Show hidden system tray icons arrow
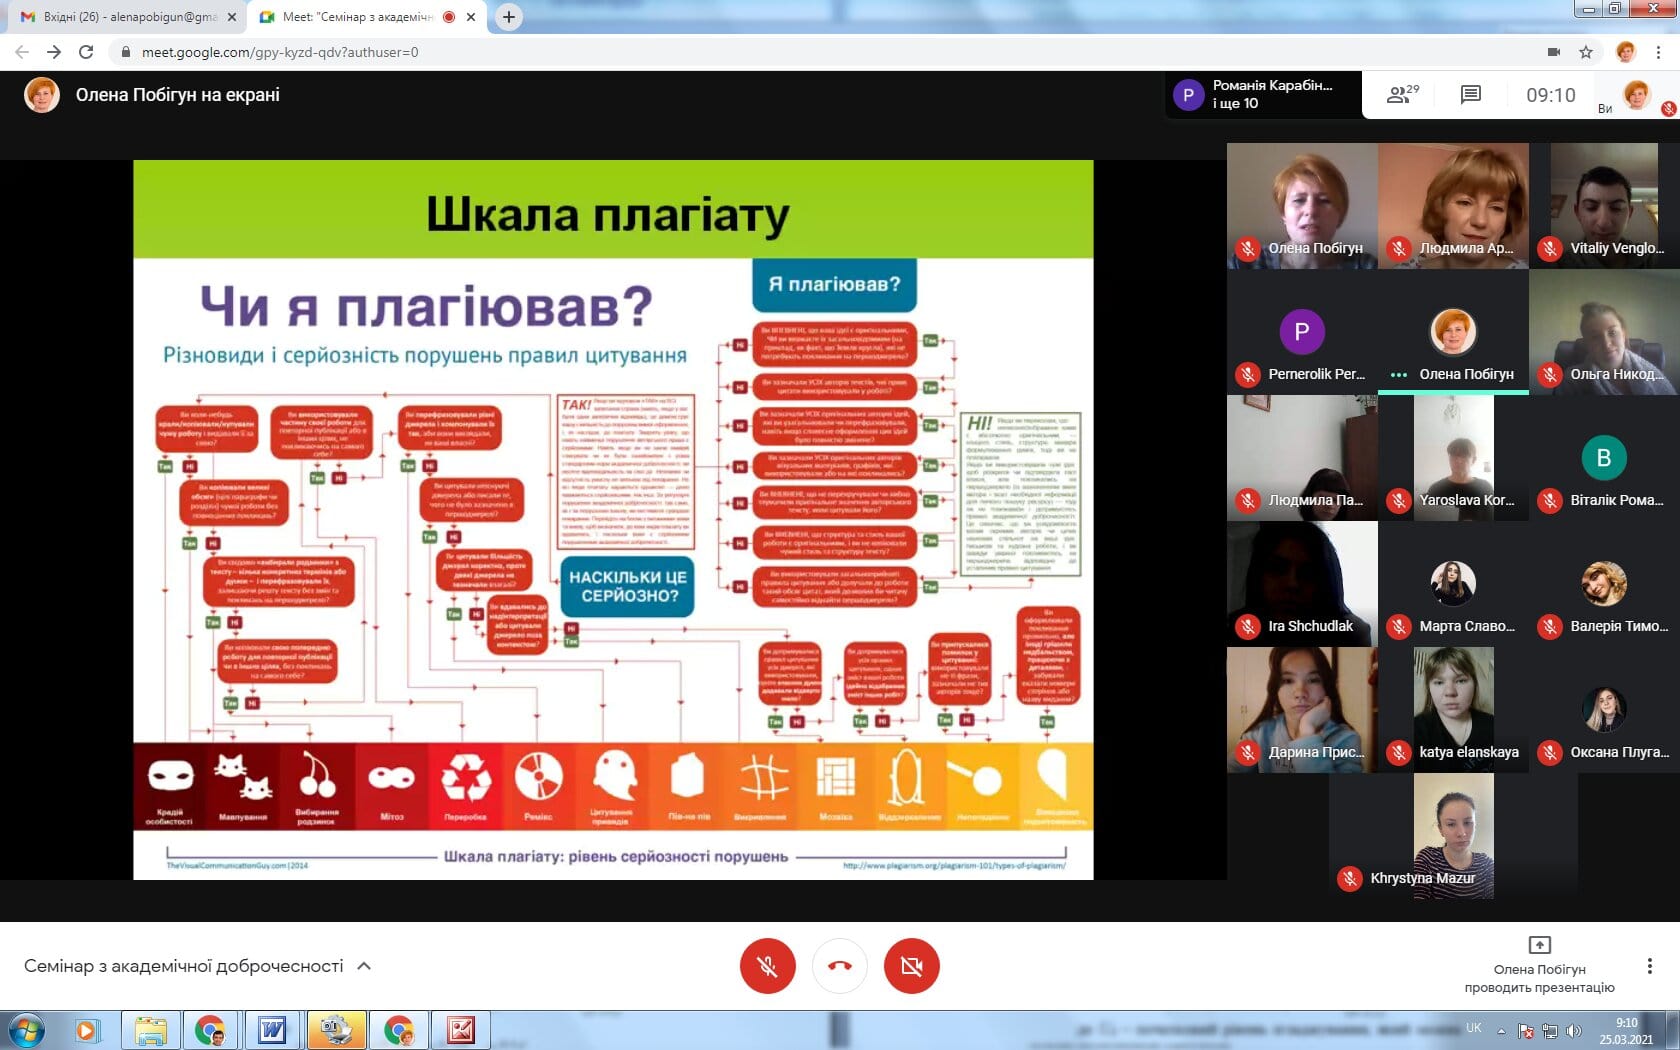 [x=1501, y=1031]
